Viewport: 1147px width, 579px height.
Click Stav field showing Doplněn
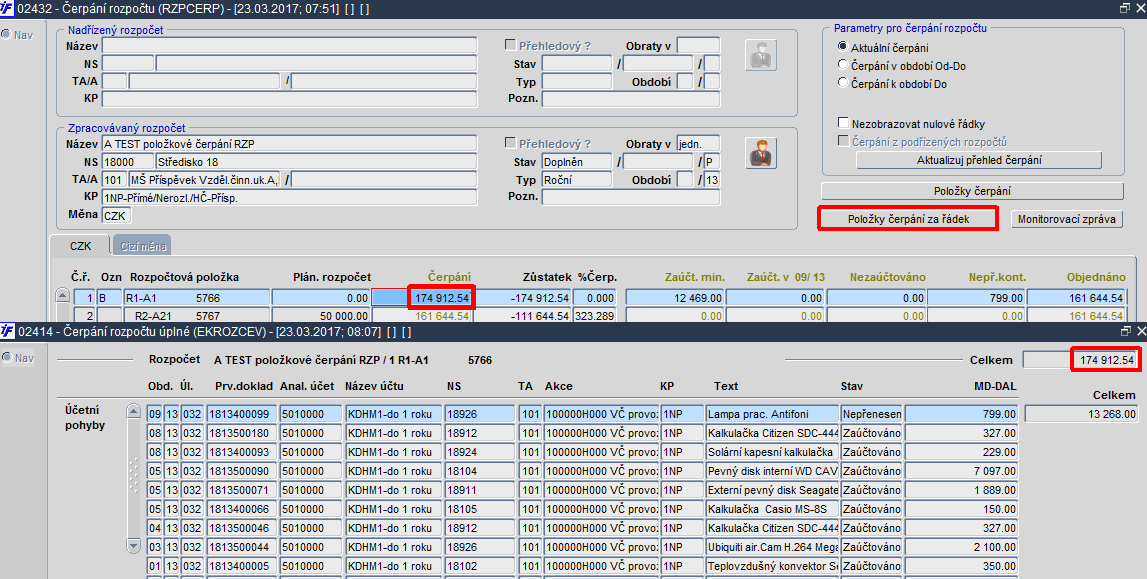(577, 162)
